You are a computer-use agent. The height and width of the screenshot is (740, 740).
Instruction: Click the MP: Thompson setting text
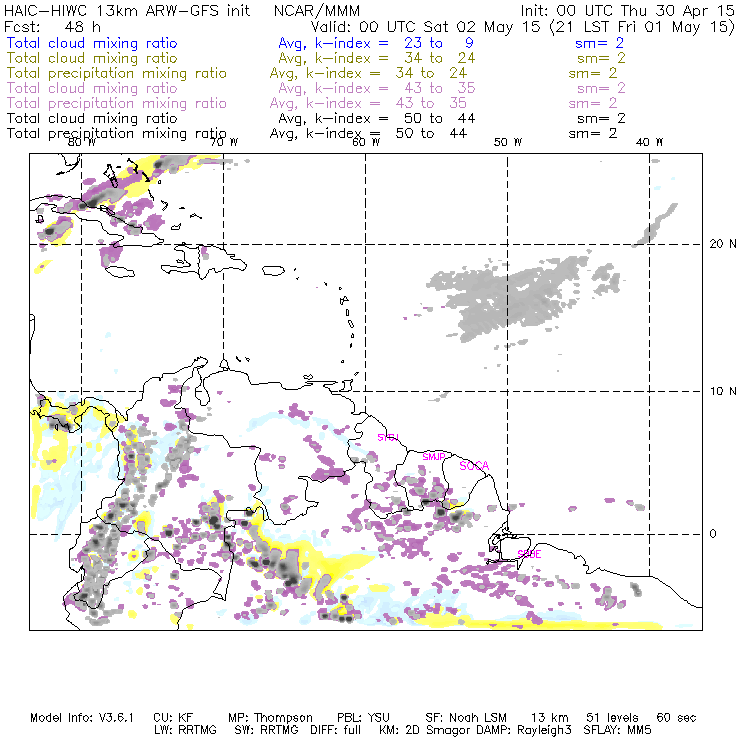click(x=270, y=718)
